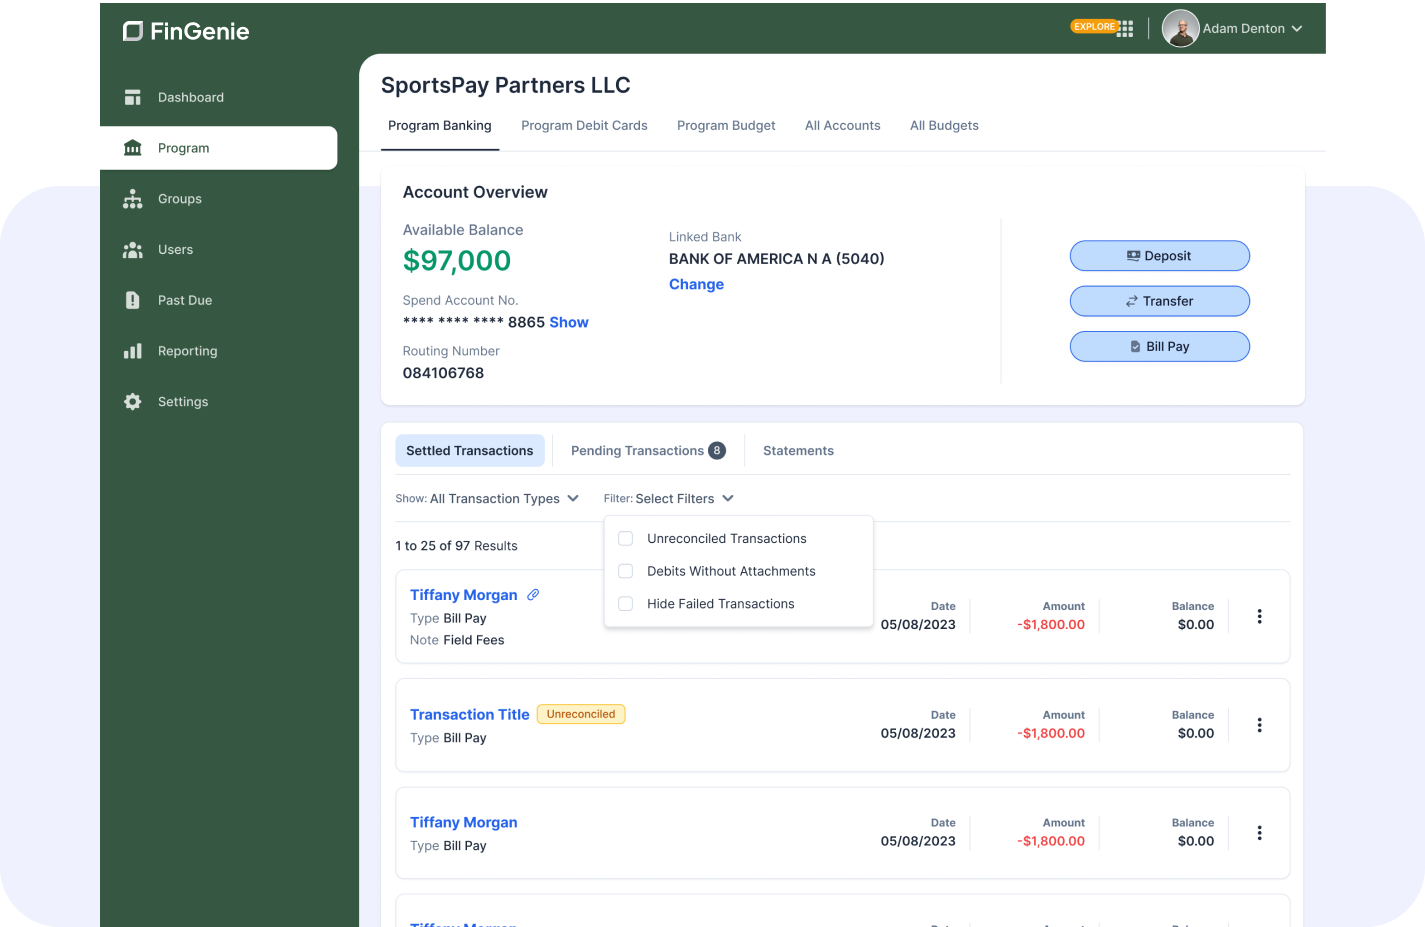
Task: Switch to Program Banking tab
Action: pyautogui.click(x=440, y=126)
